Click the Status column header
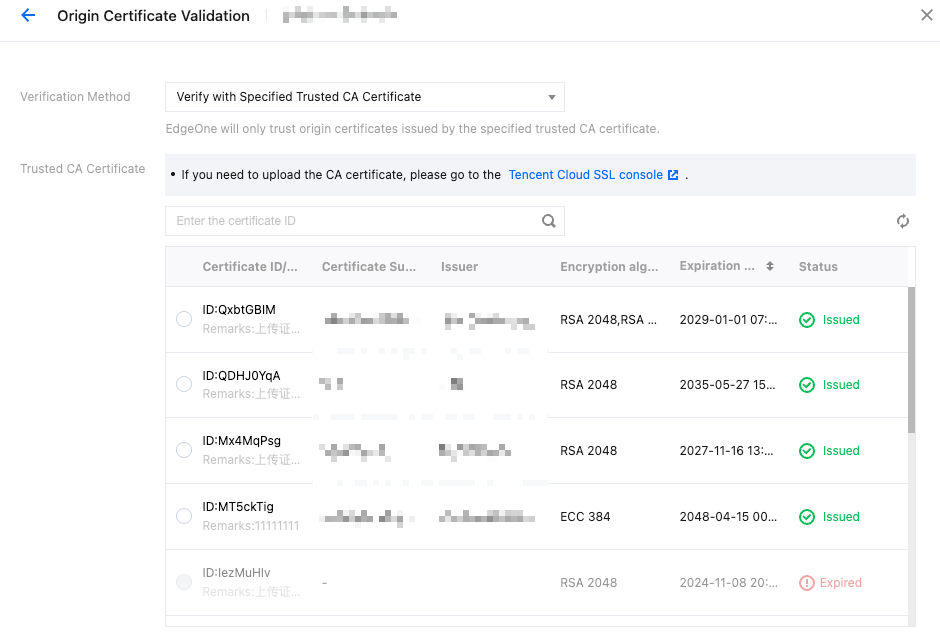The image size is (940, 638). 818,267
